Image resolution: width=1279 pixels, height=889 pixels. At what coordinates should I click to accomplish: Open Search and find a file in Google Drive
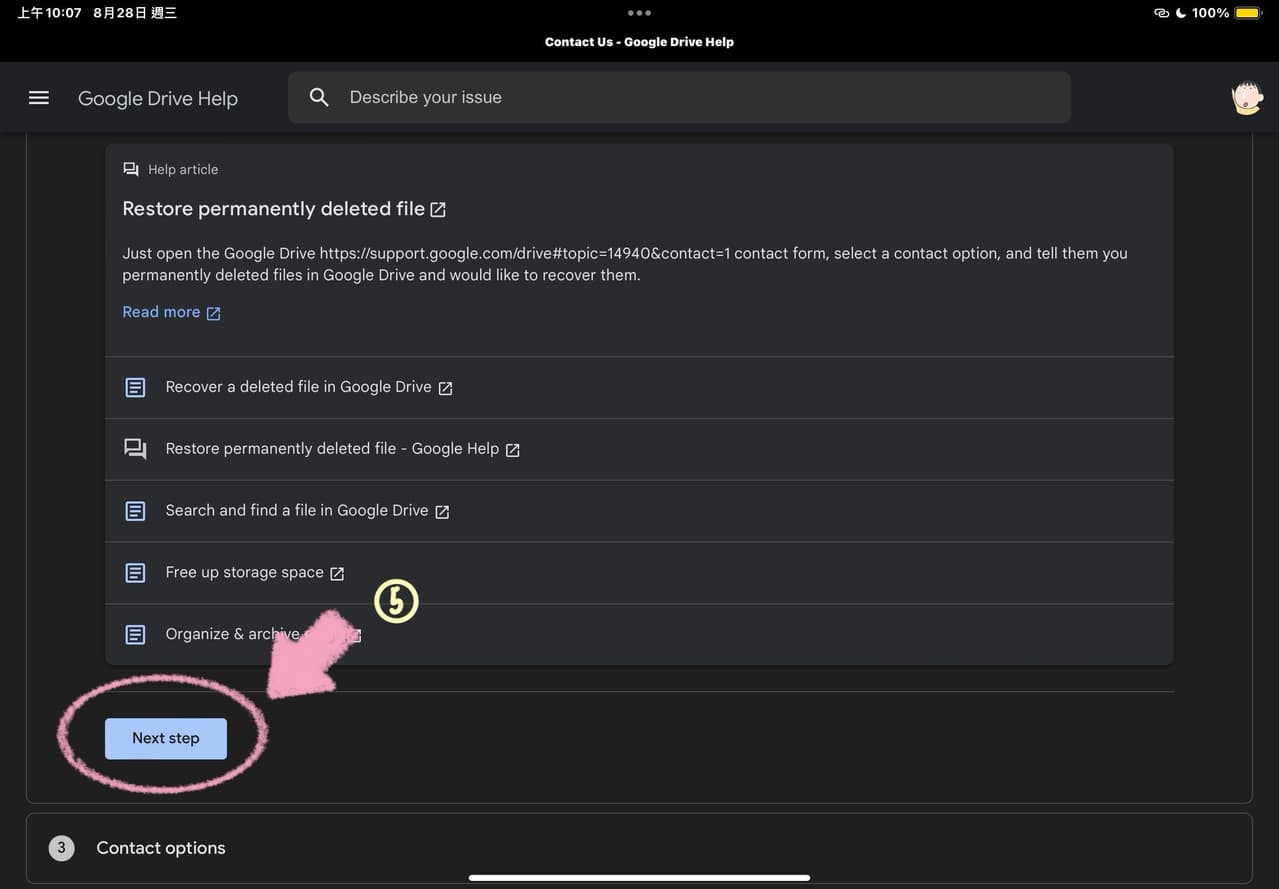click(297, 510)
